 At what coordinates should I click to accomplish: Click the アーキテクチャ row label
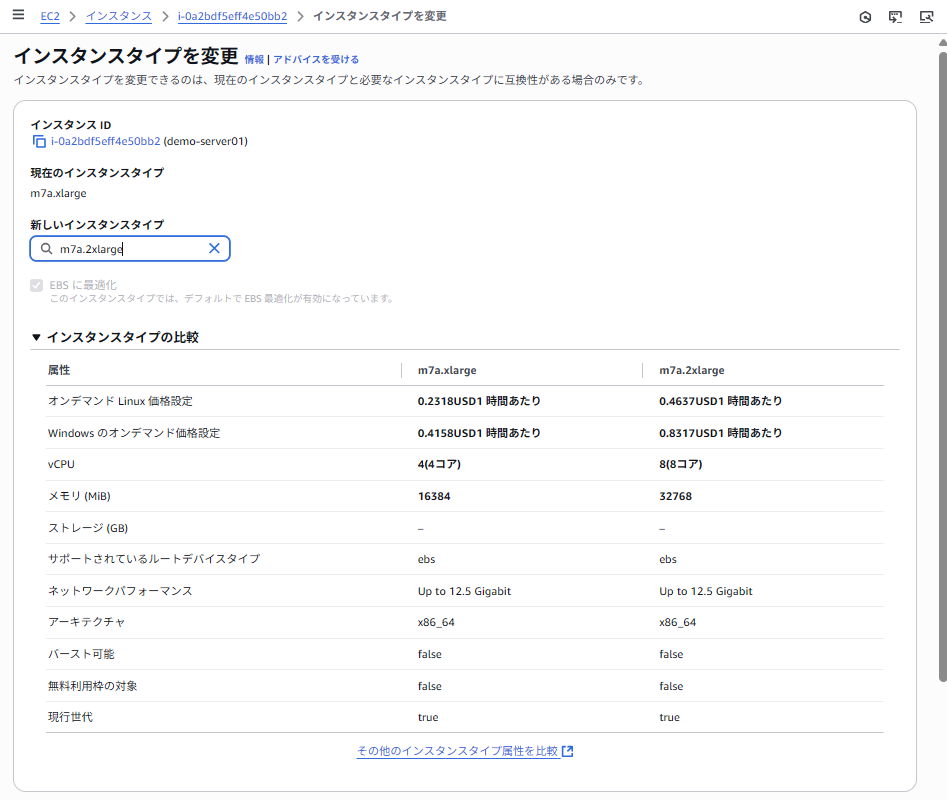[86, 622]
